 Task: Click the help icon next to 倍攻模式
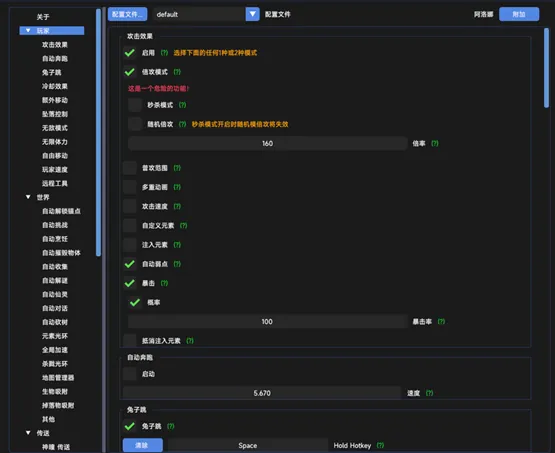pyautogui.click(x=177, y=72)
